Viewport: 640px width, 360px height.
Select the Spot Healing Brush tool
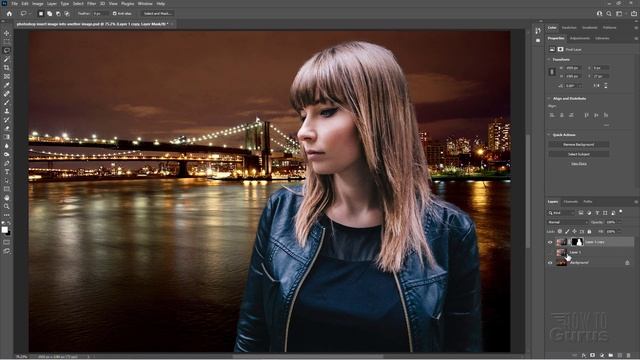(x=7, y=93)
